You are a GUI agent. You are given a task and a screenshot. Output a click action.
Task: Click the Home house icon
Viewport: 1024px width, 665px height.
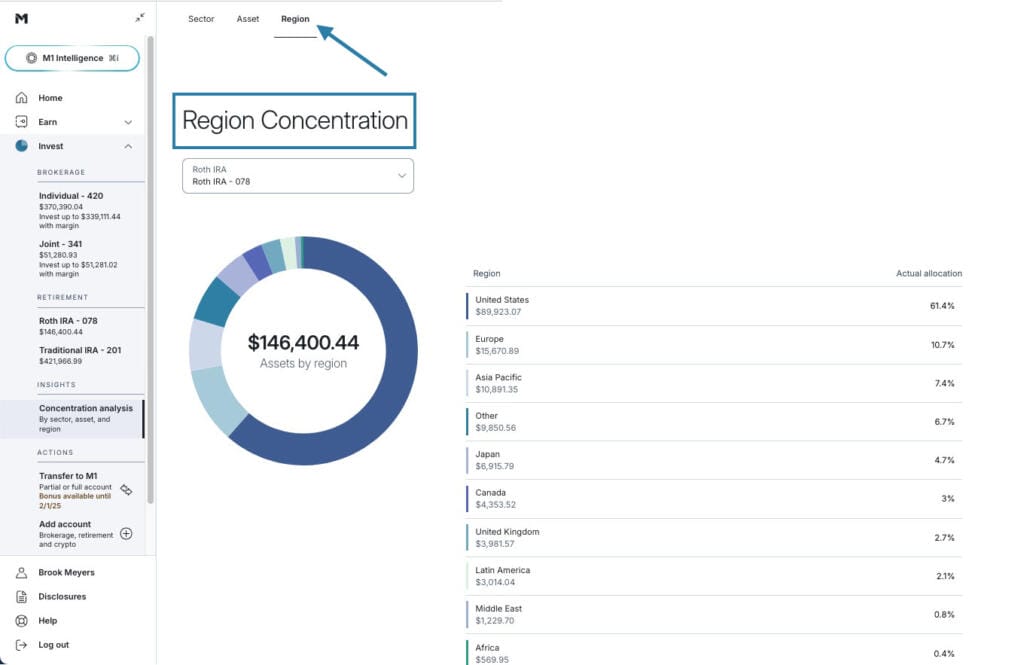point(22,98)
